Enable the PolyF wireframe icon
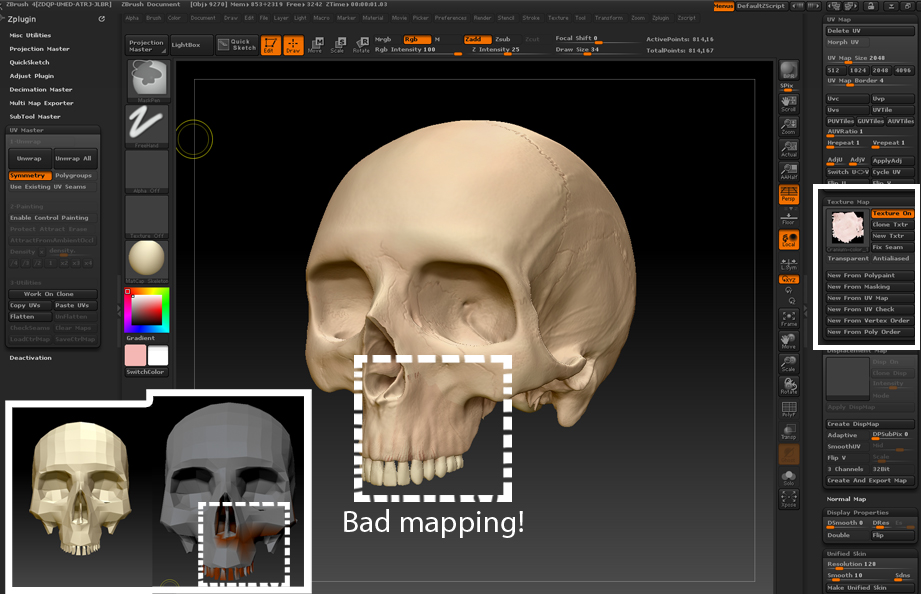 click(789, 408)
